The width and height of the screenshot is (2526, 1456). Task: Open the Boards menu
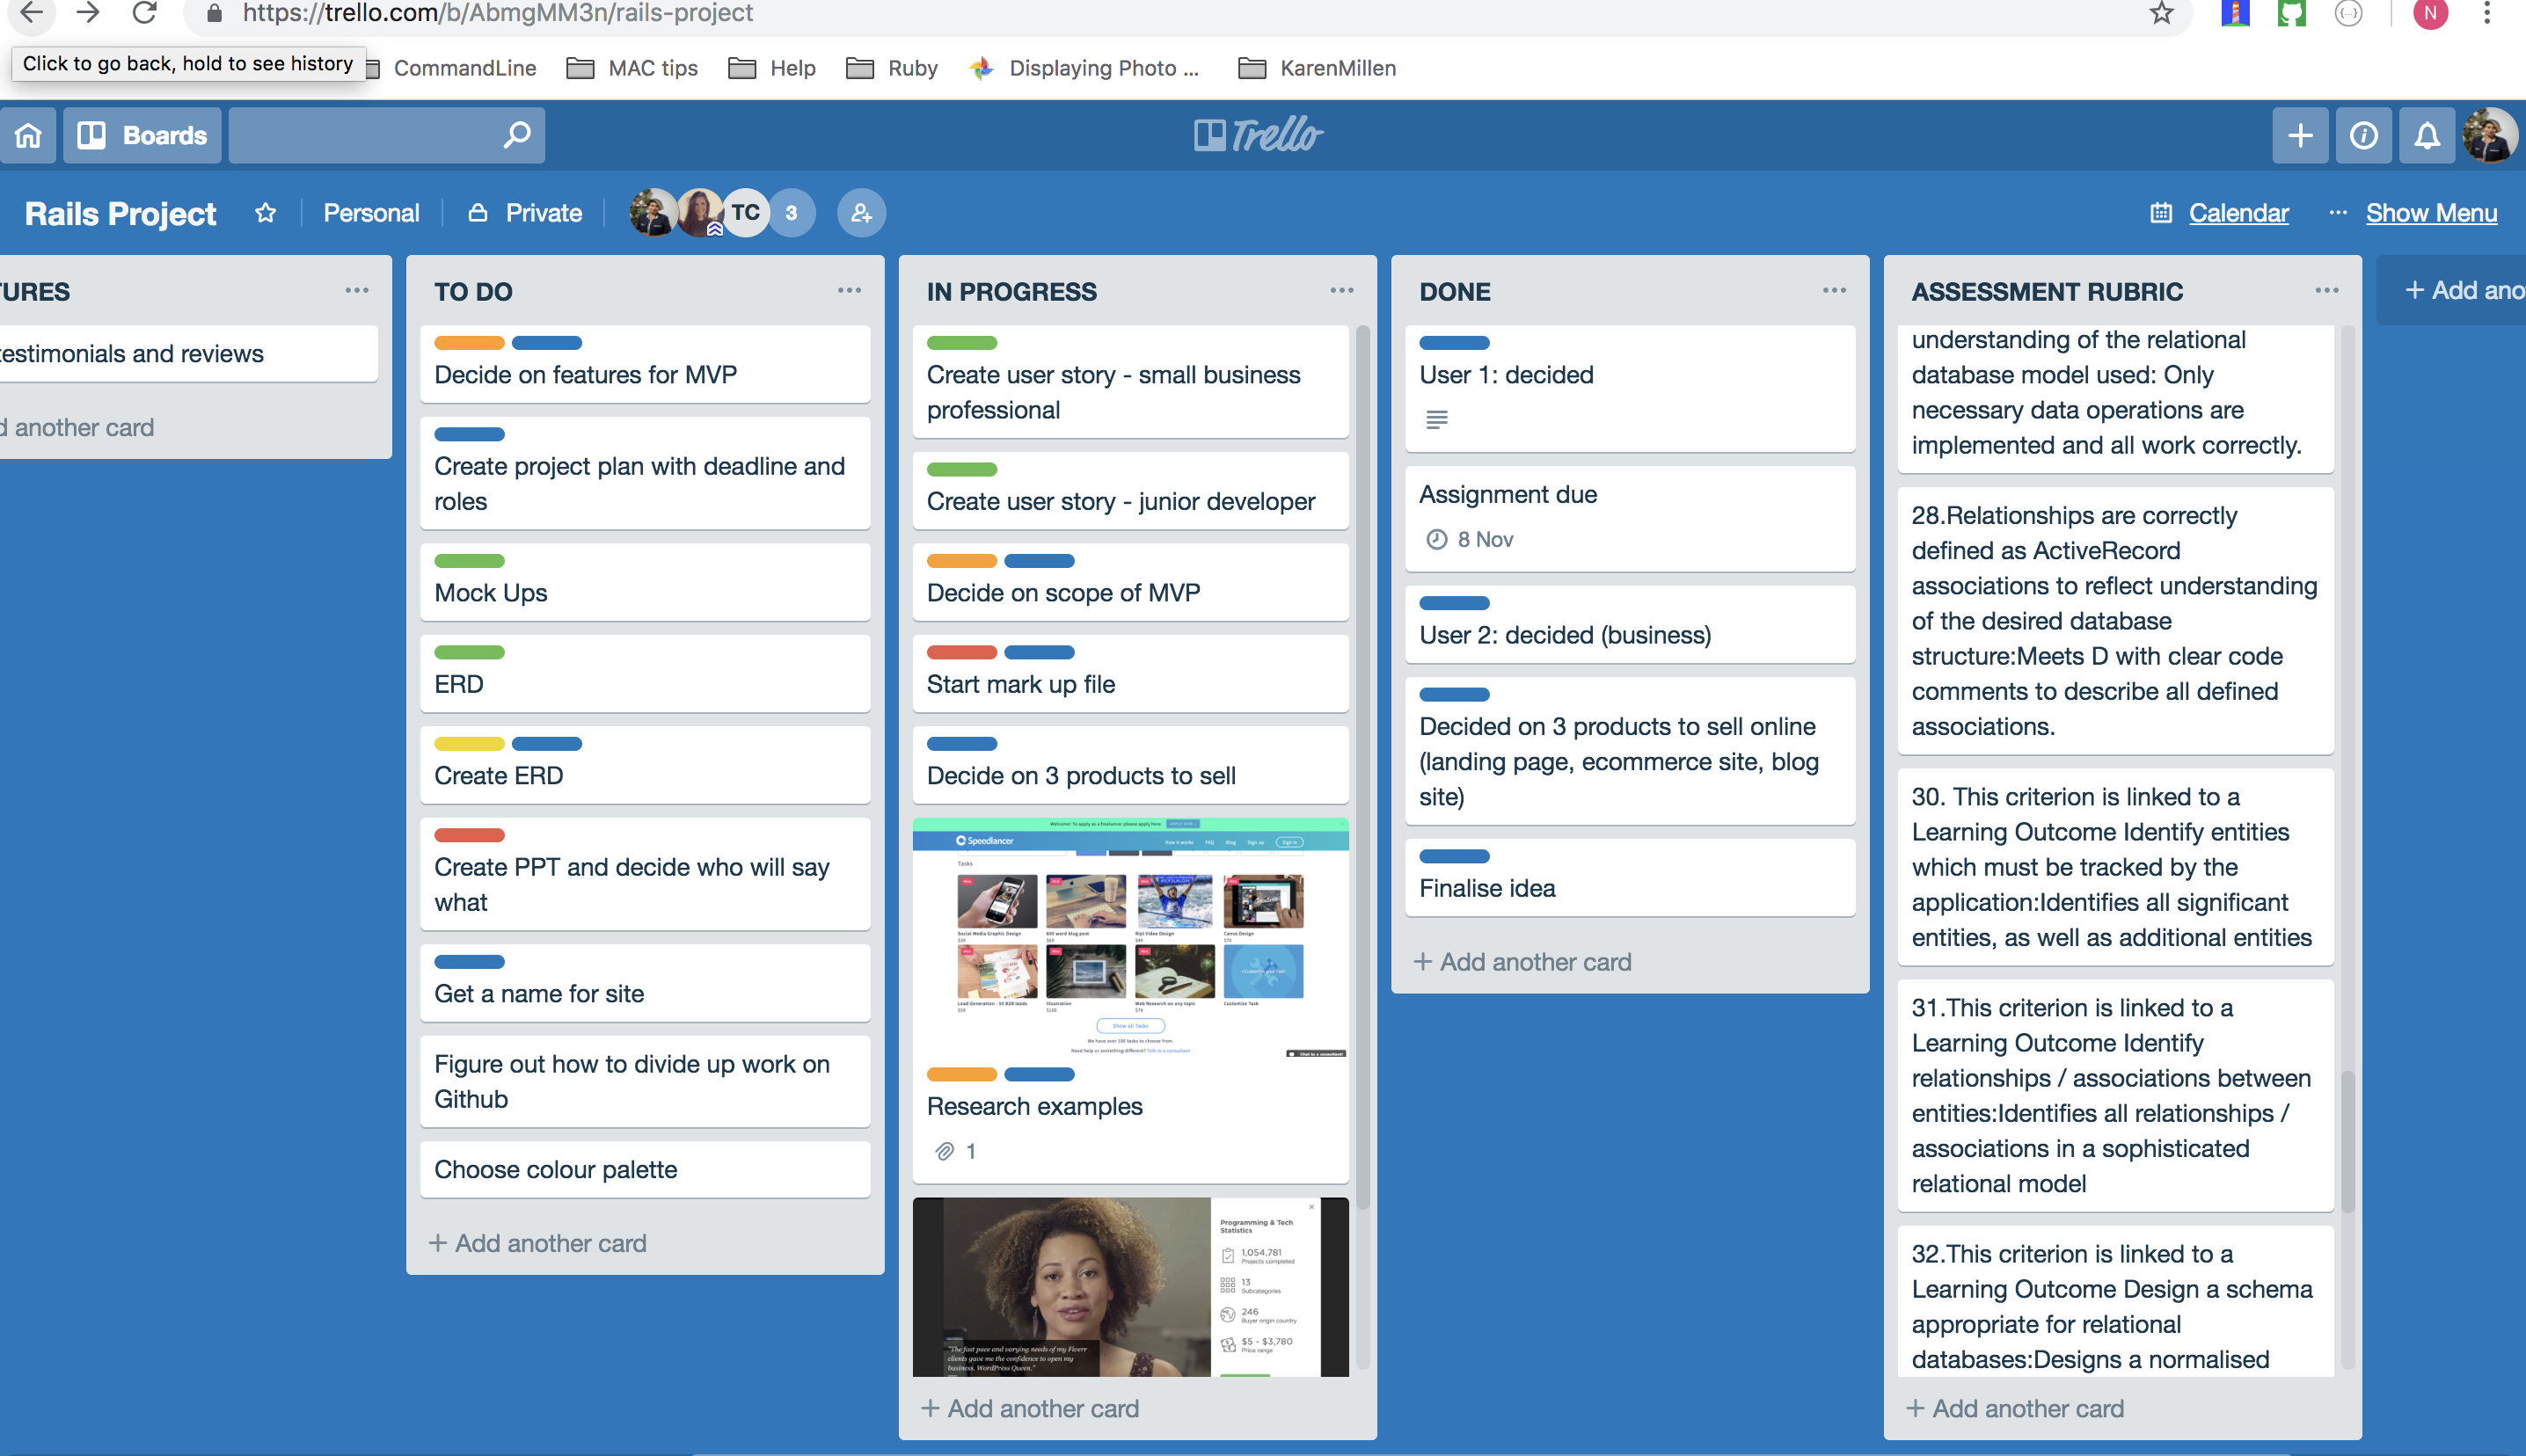point(143,135)
